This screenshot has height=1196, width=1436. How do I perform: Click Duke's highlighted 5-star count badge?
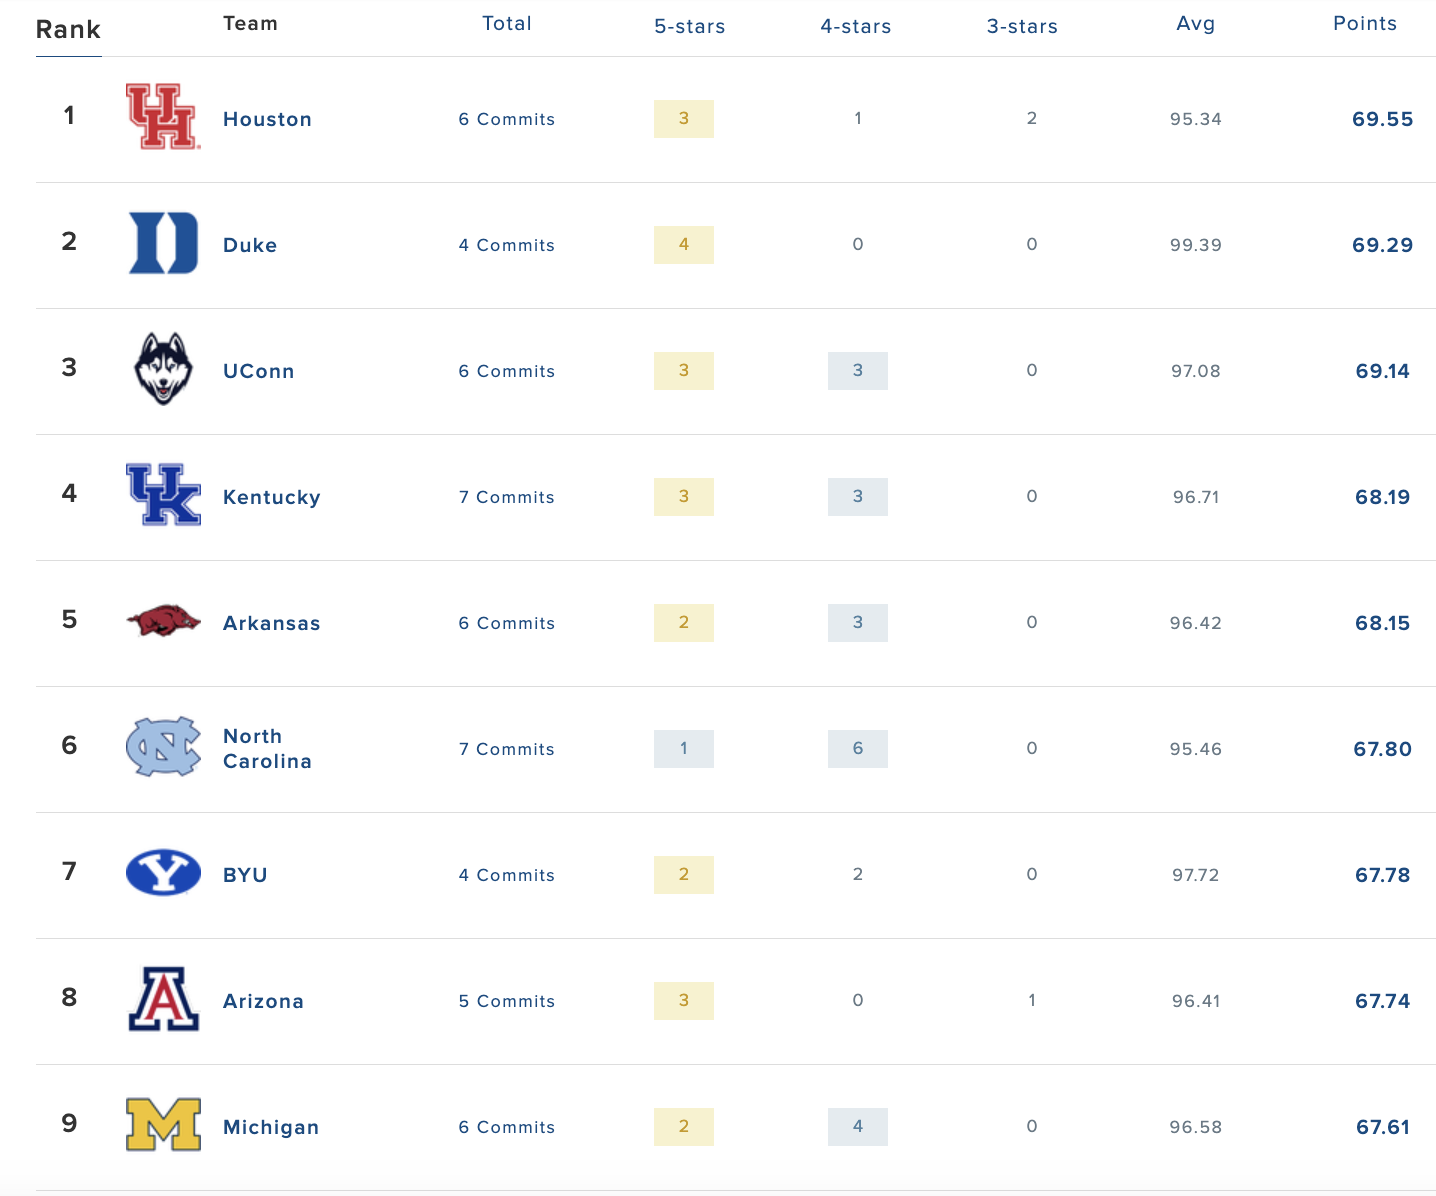683,244
